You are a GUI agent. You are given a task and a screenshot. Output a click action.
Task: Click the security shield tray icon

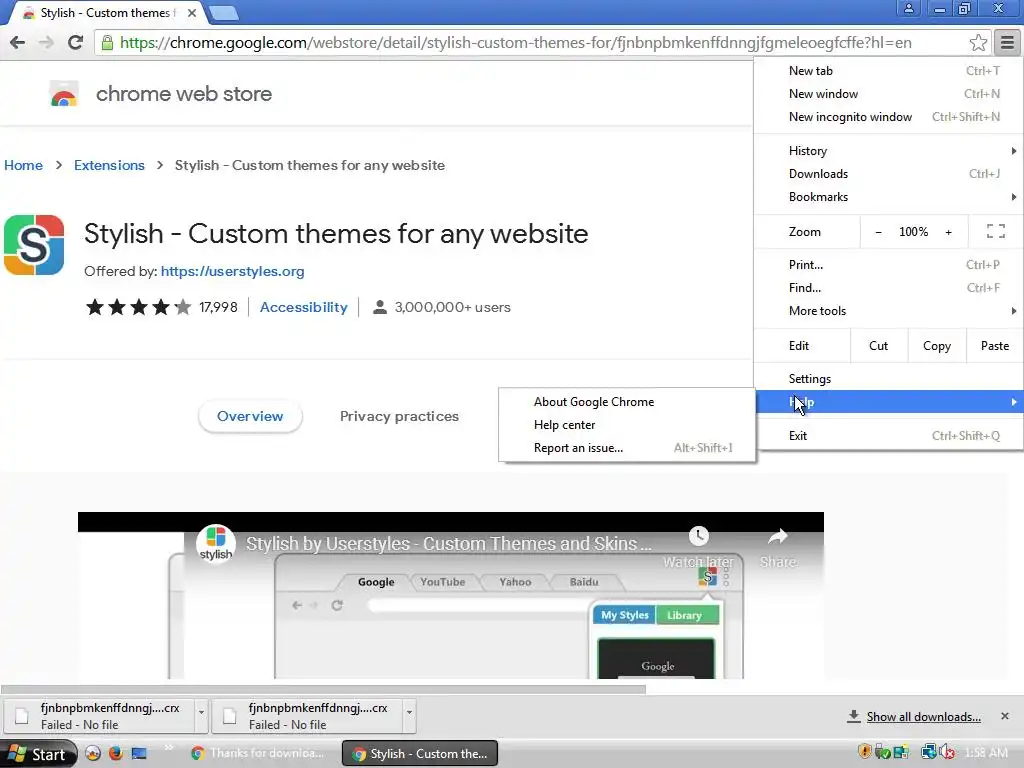click(x=864, y=752)
